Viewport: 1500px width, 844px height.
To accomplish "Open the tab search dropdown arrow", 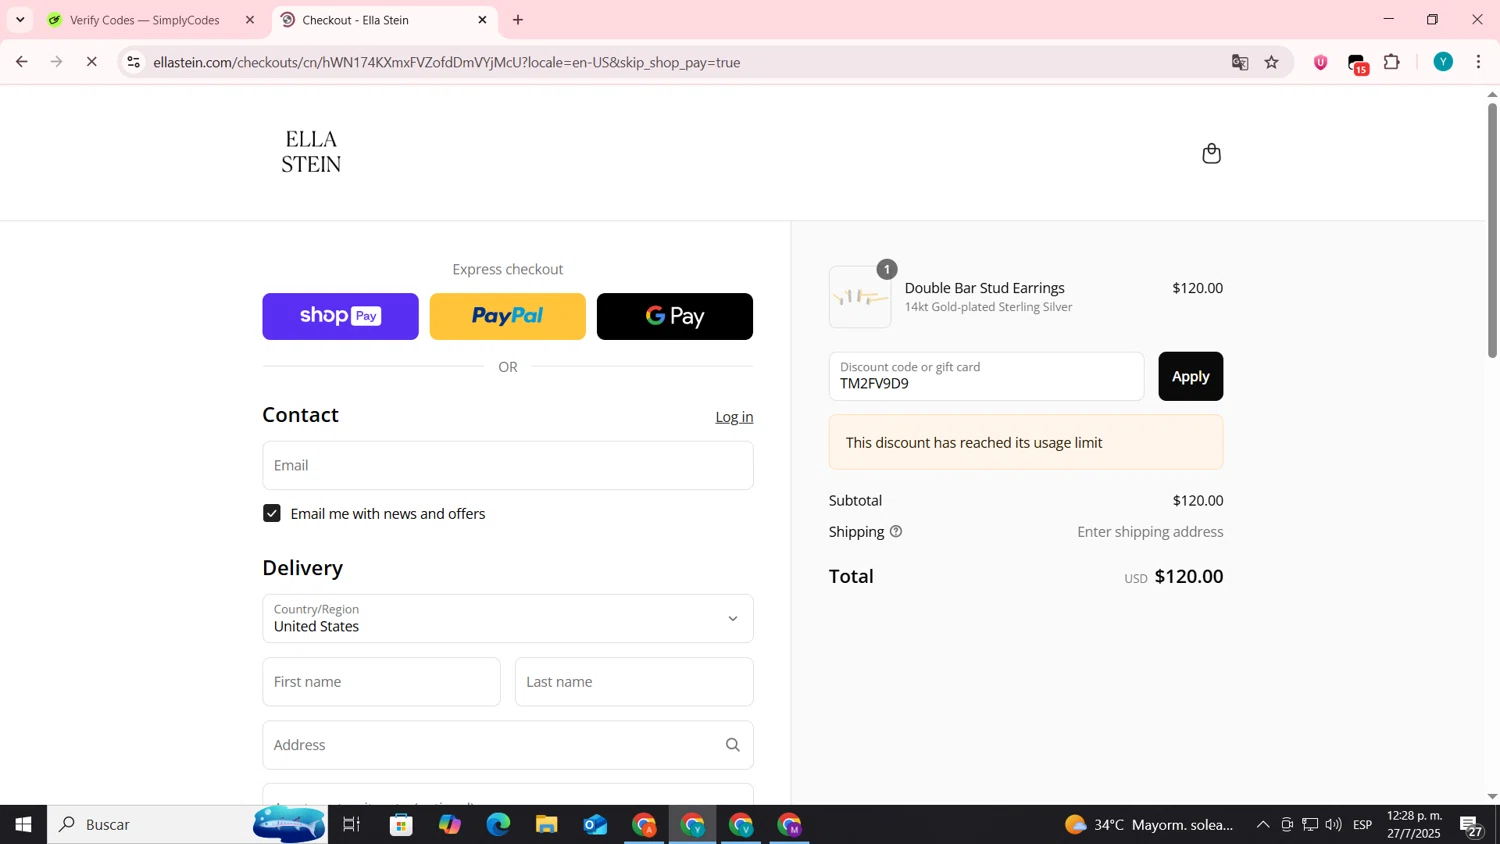I will click(20, 20).
